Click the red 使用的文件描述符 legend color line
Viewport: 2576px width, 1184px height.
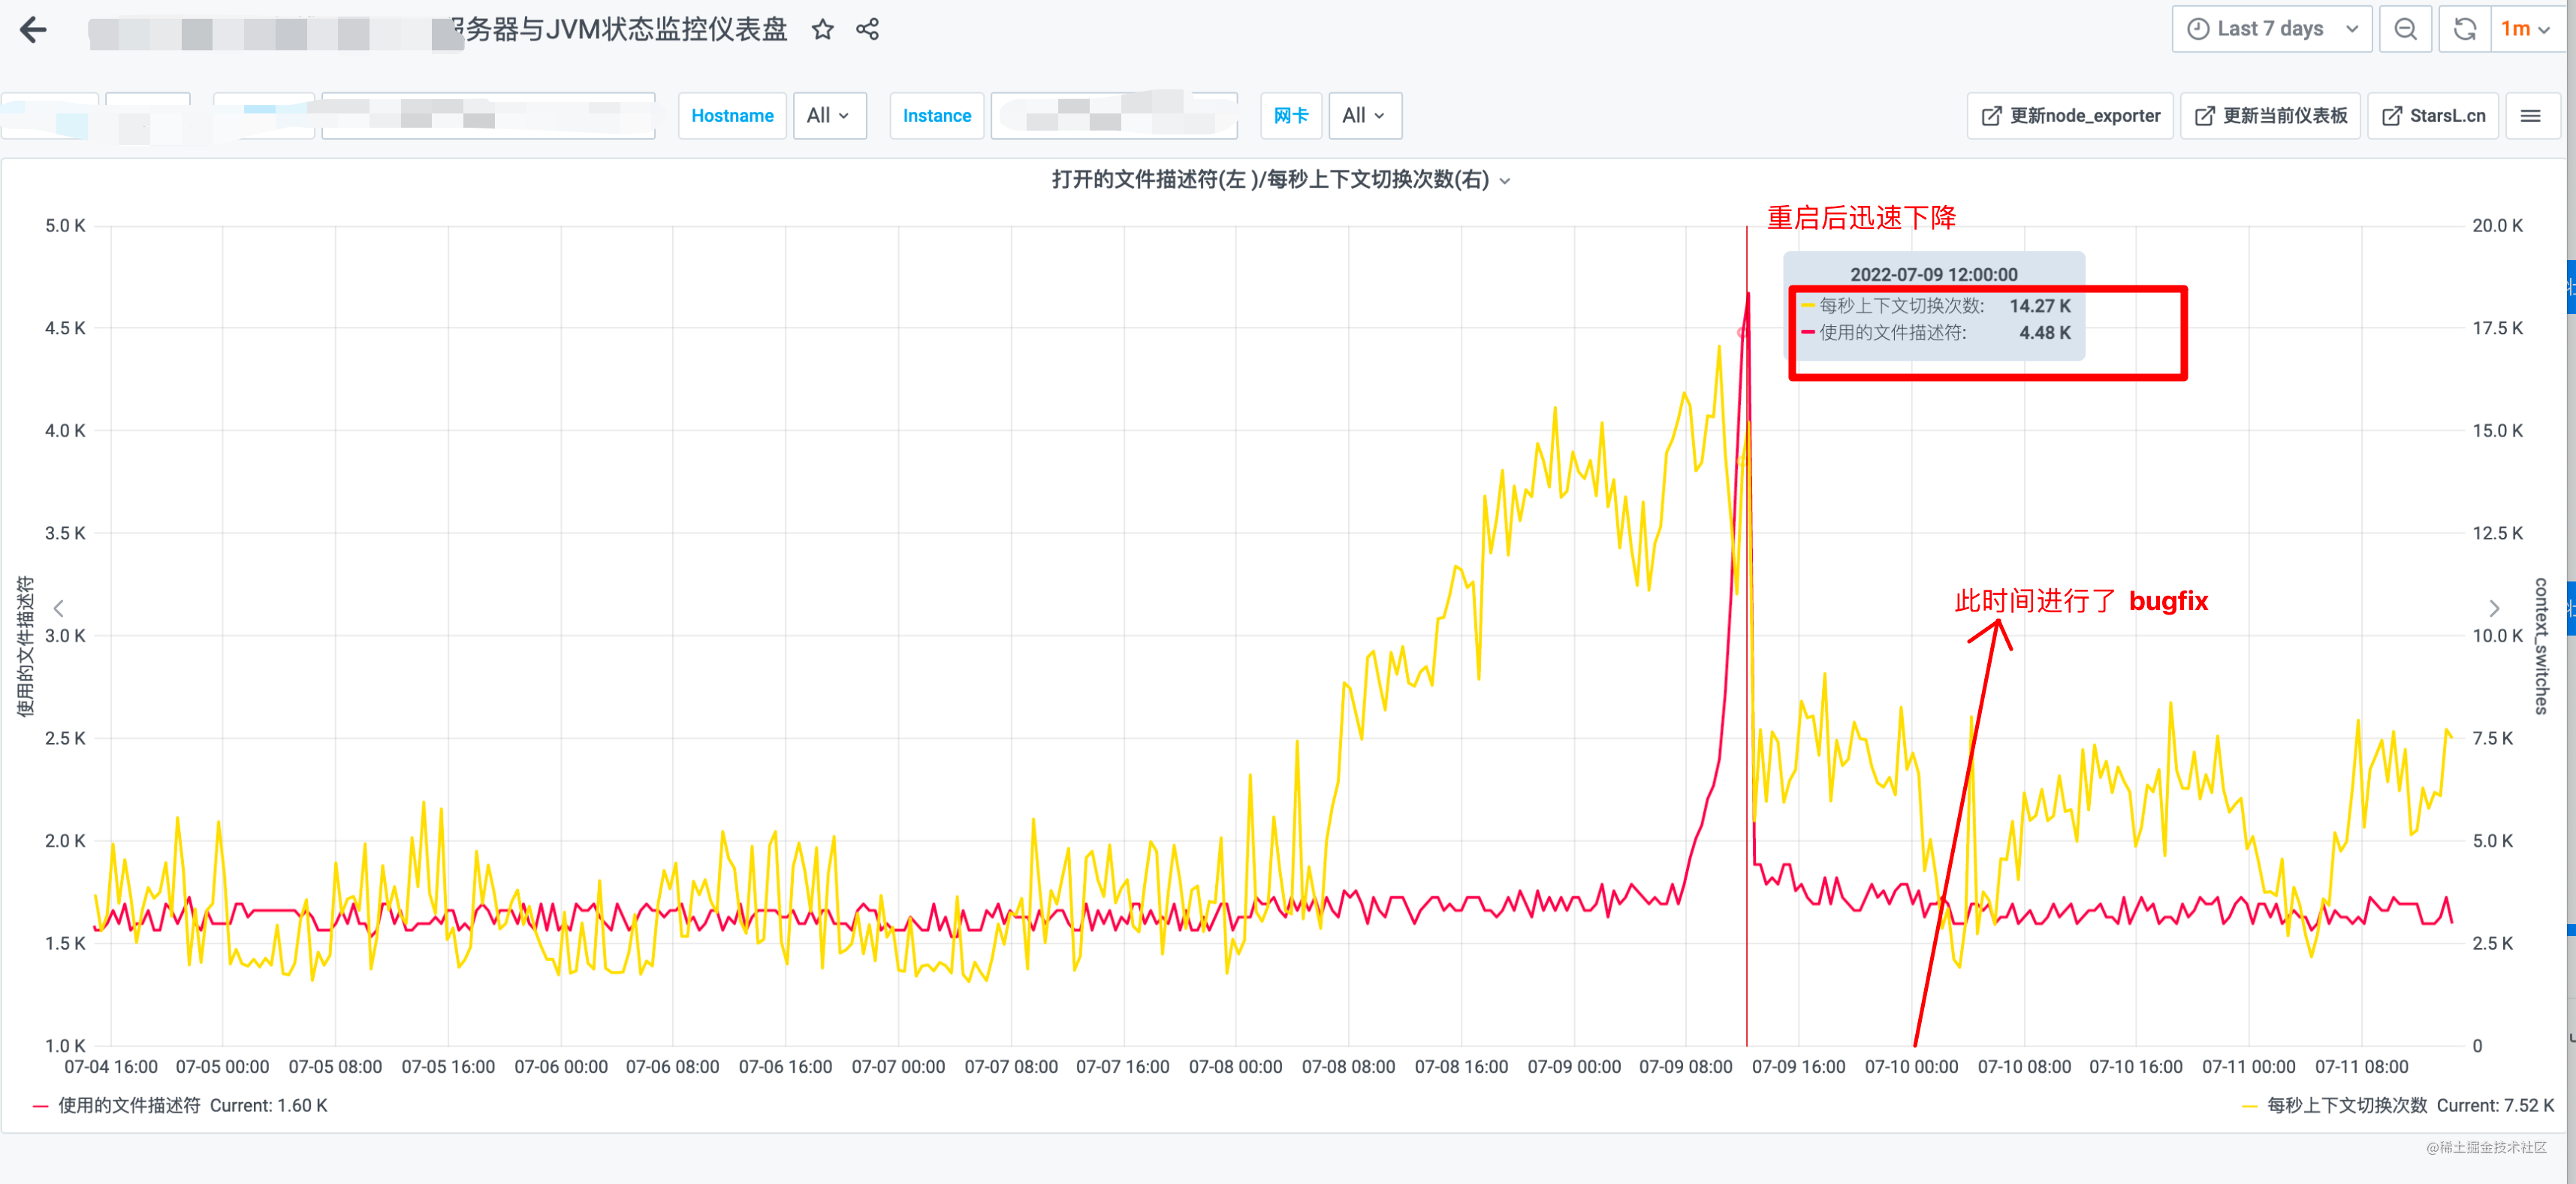tap(41, 1106)
